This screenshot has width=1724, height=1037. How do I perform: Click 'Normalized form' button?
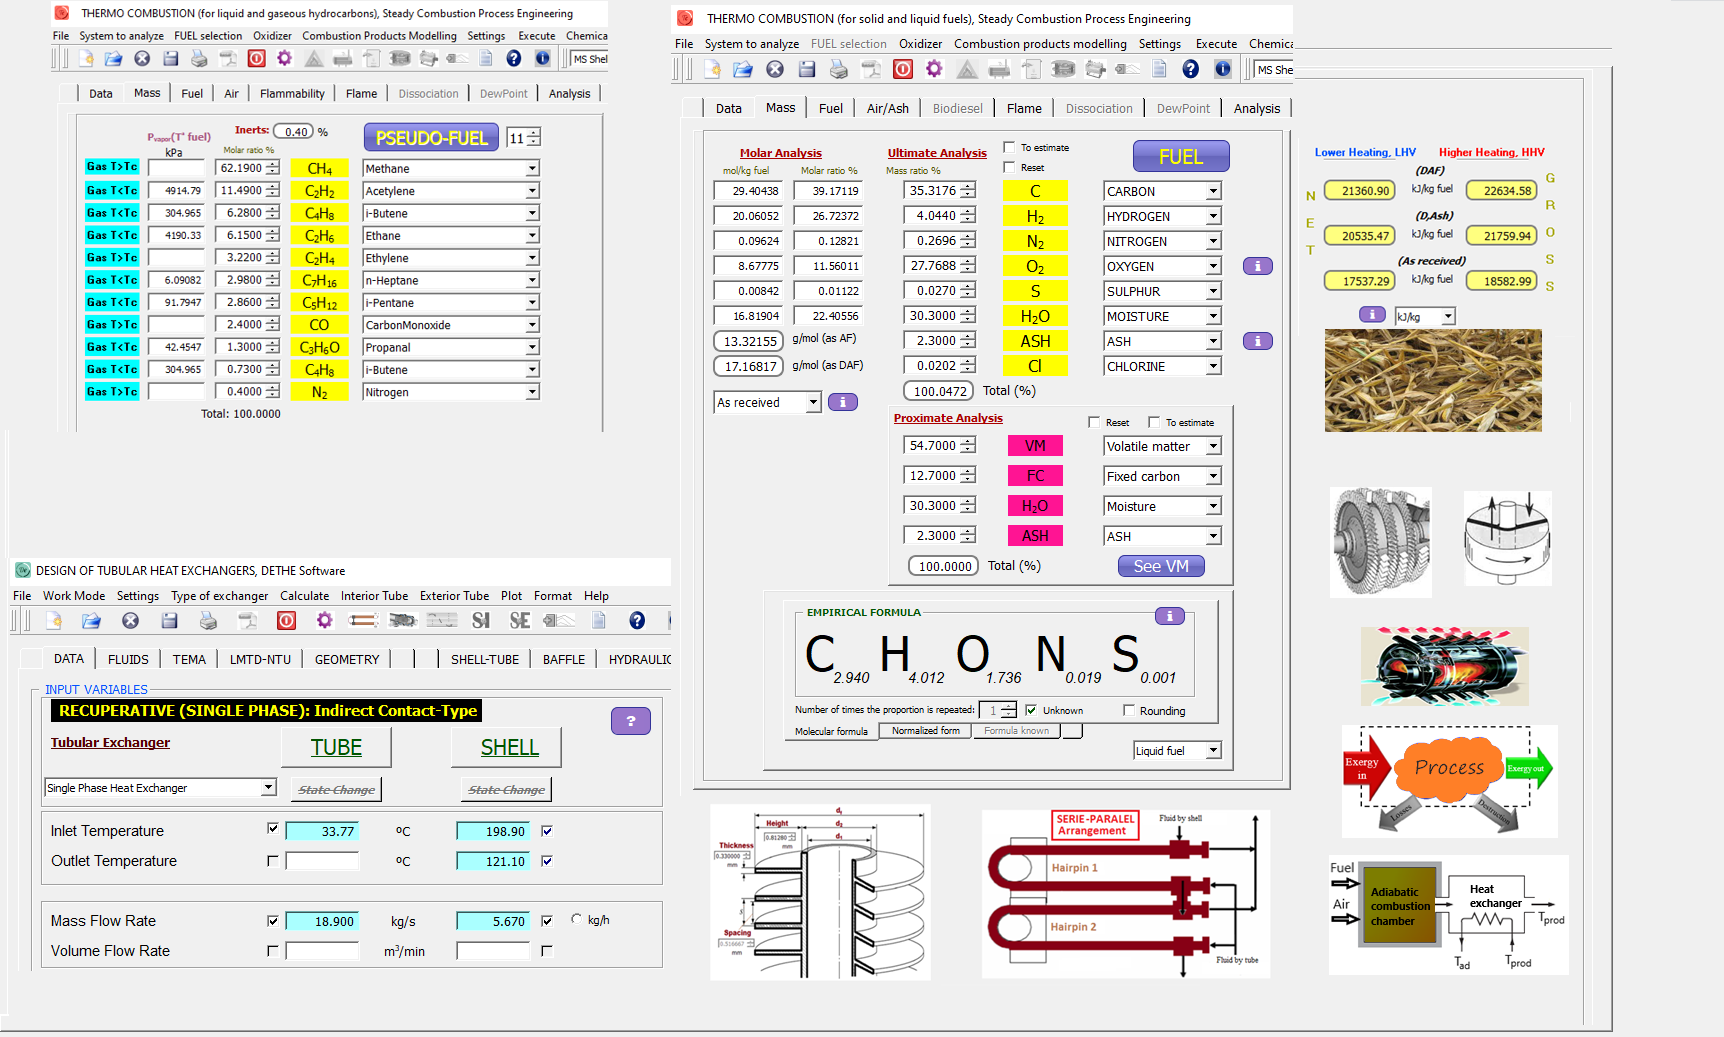coord(925,731)
